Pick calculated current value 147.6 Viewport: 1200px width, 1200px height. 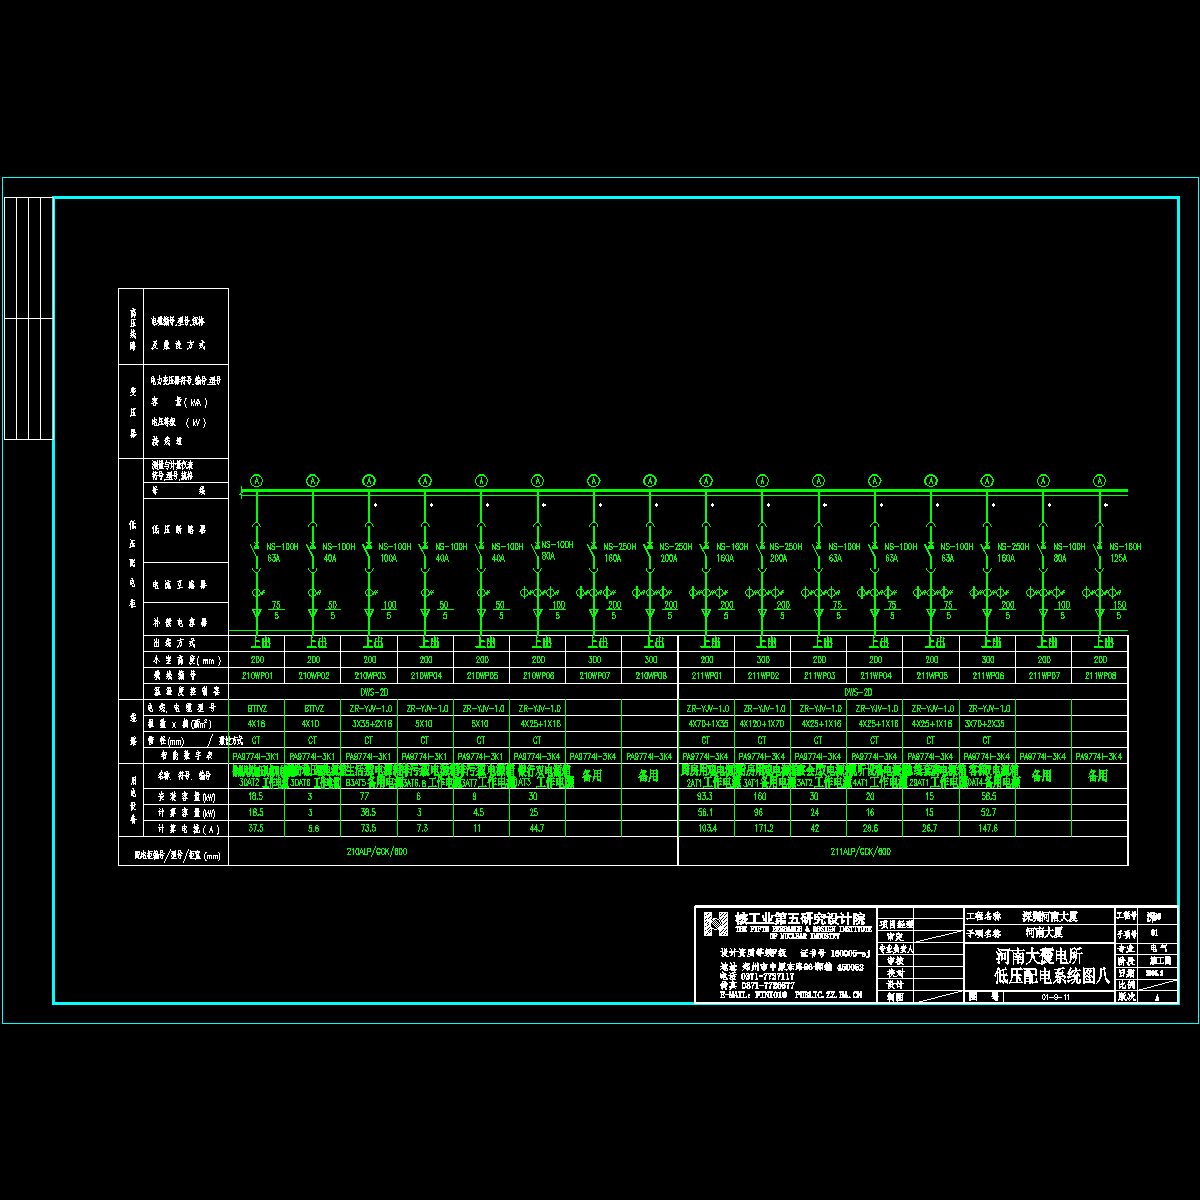988,829
